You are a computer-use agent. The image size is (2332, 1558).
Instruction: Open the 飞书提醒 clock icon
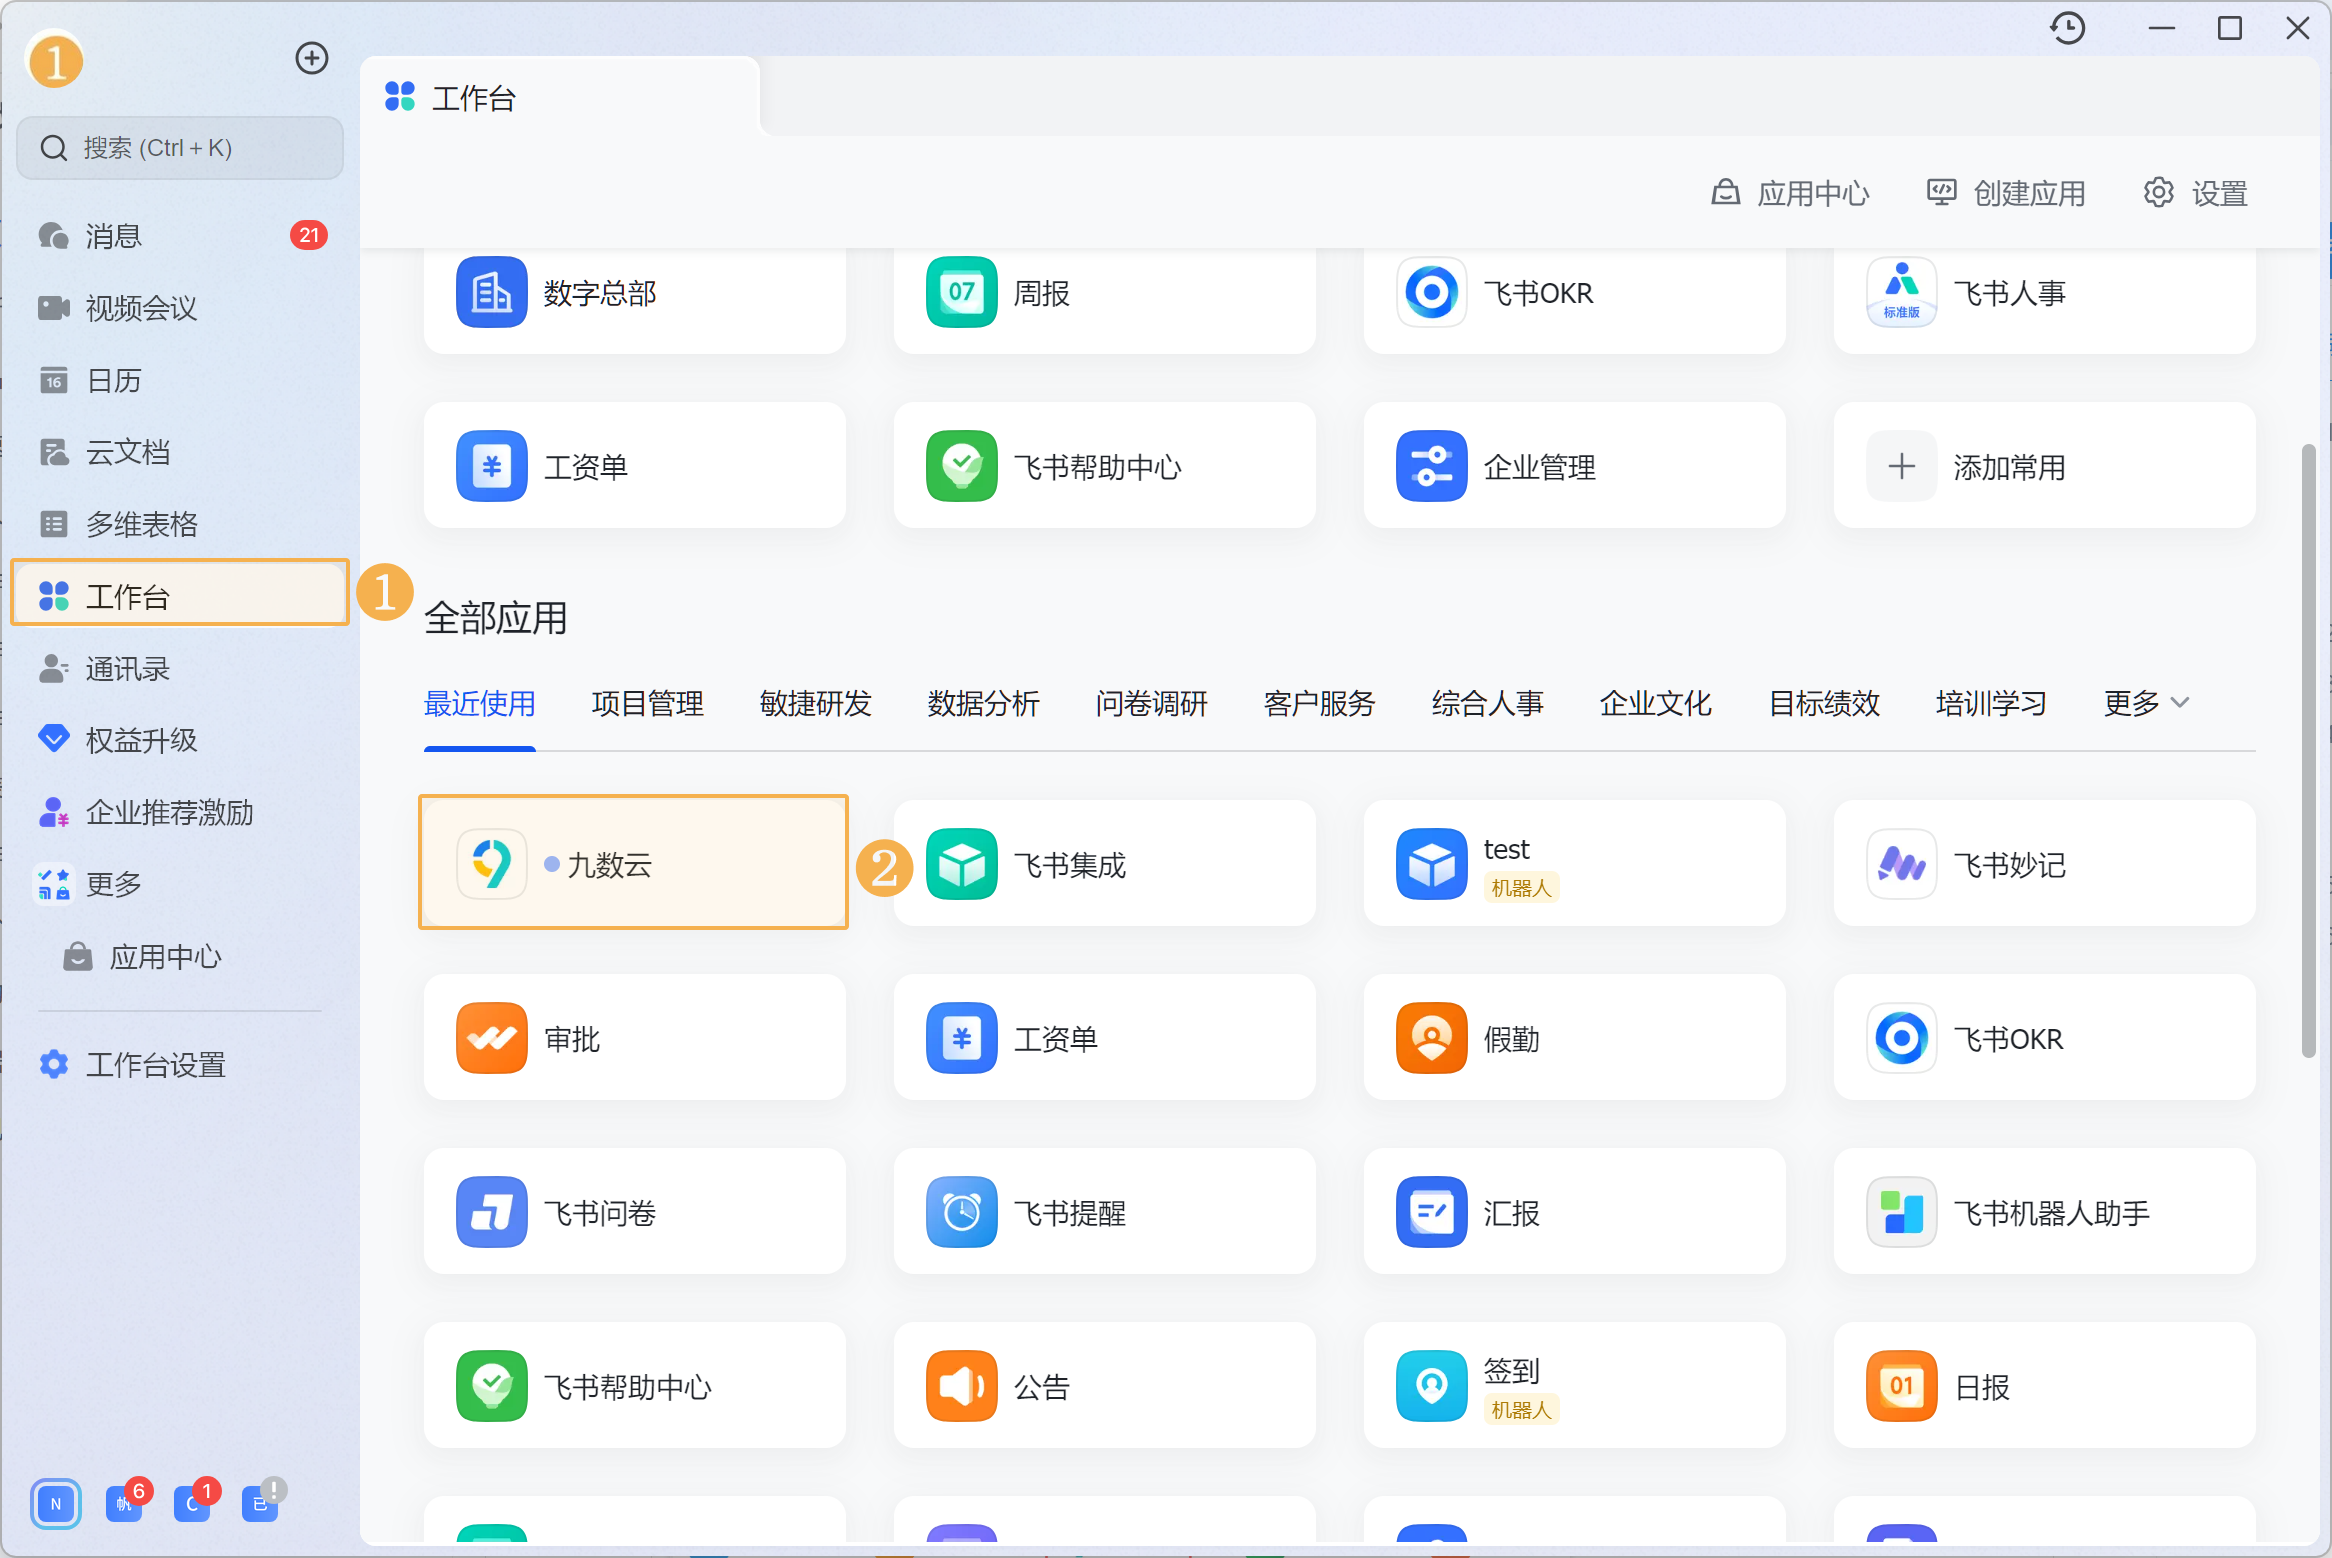click(x=961, y=1212)
